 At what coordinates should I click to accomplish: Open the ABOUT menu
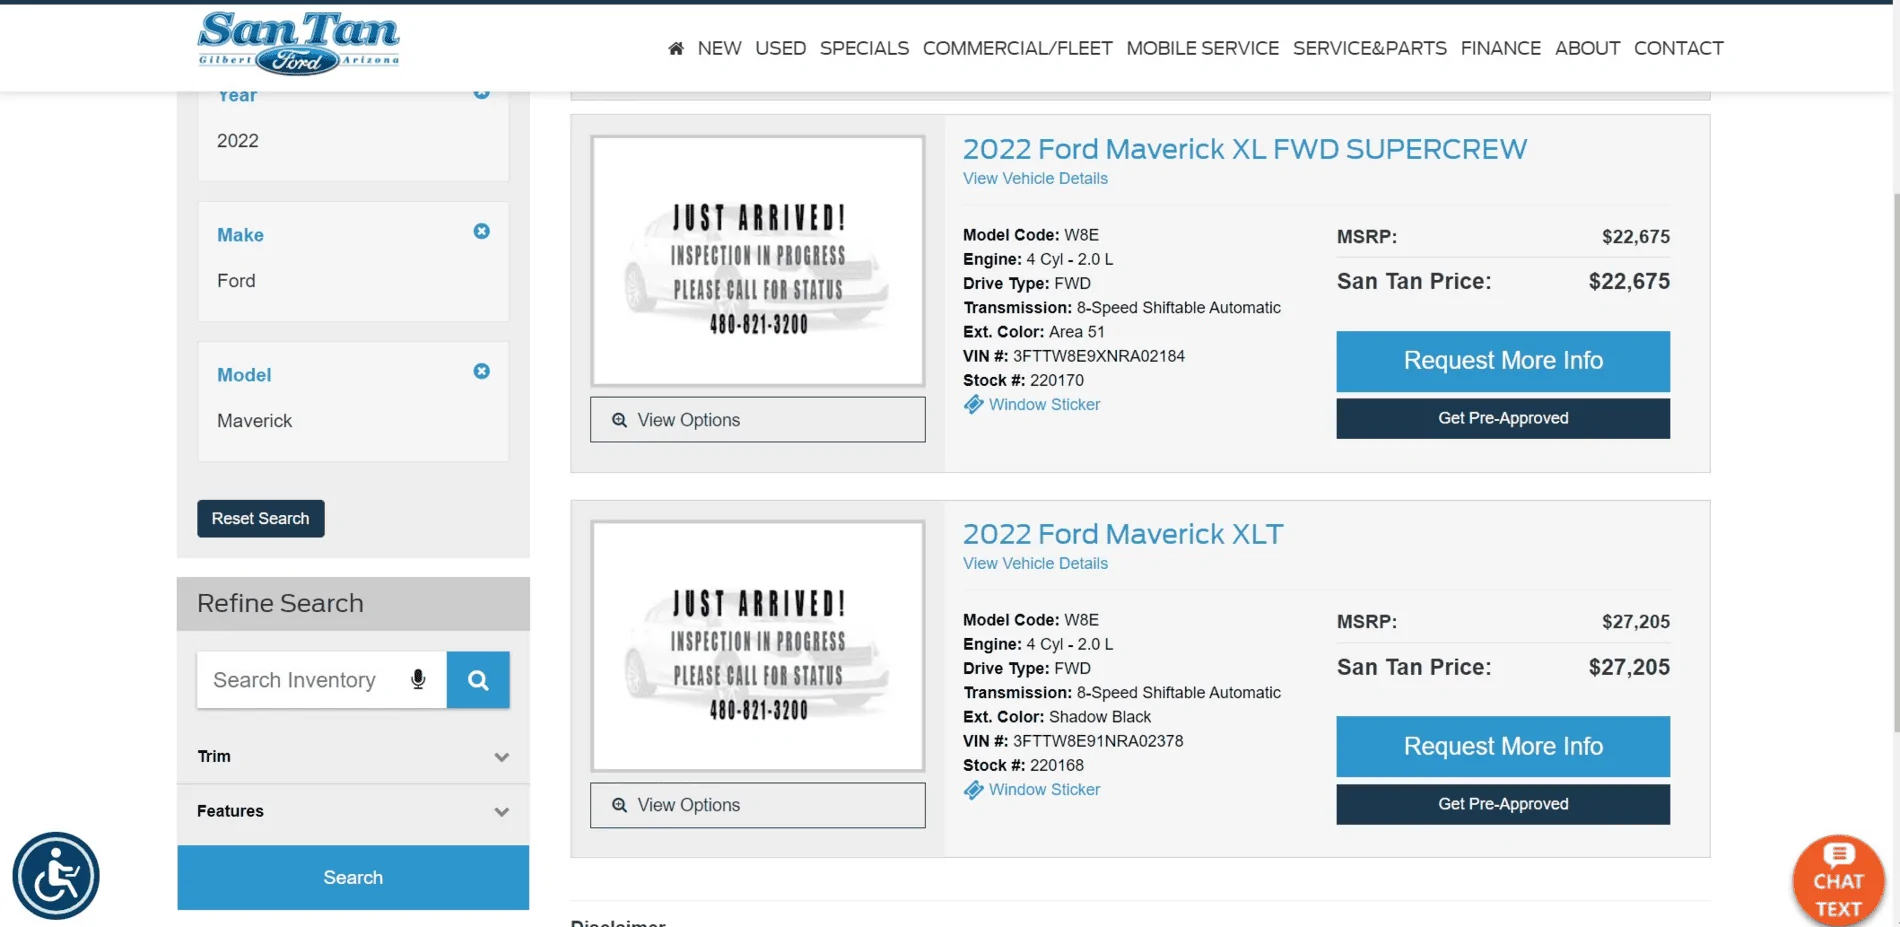[1588, 48]
